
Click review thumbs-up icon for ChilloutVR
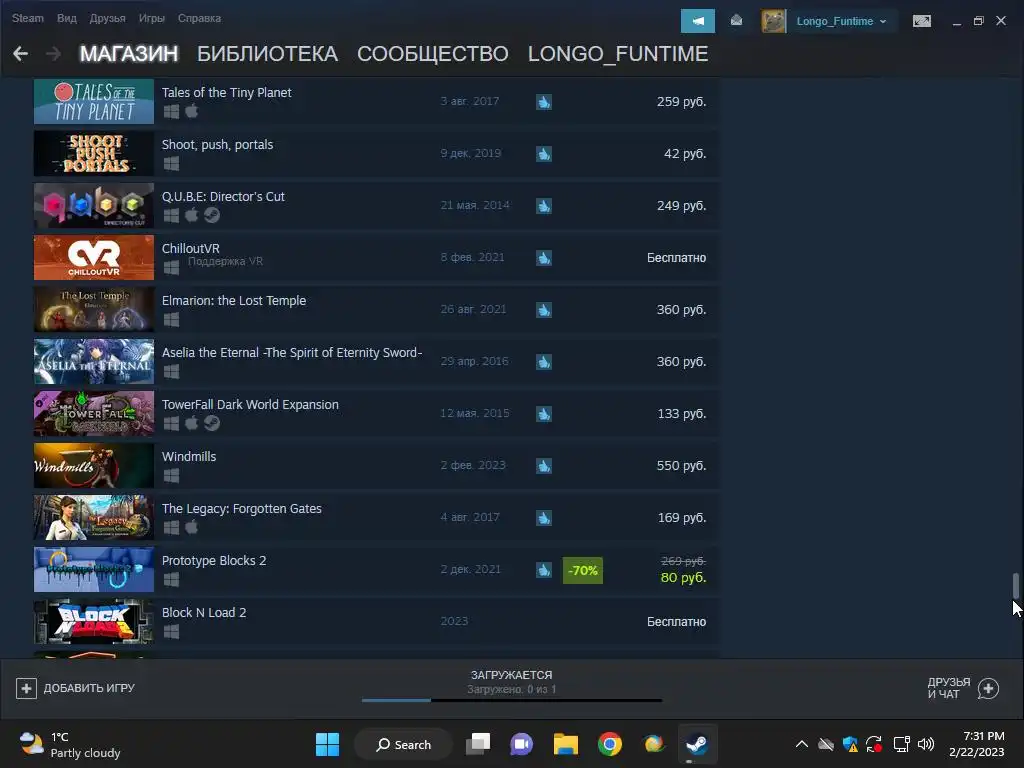tap(543, 258)
